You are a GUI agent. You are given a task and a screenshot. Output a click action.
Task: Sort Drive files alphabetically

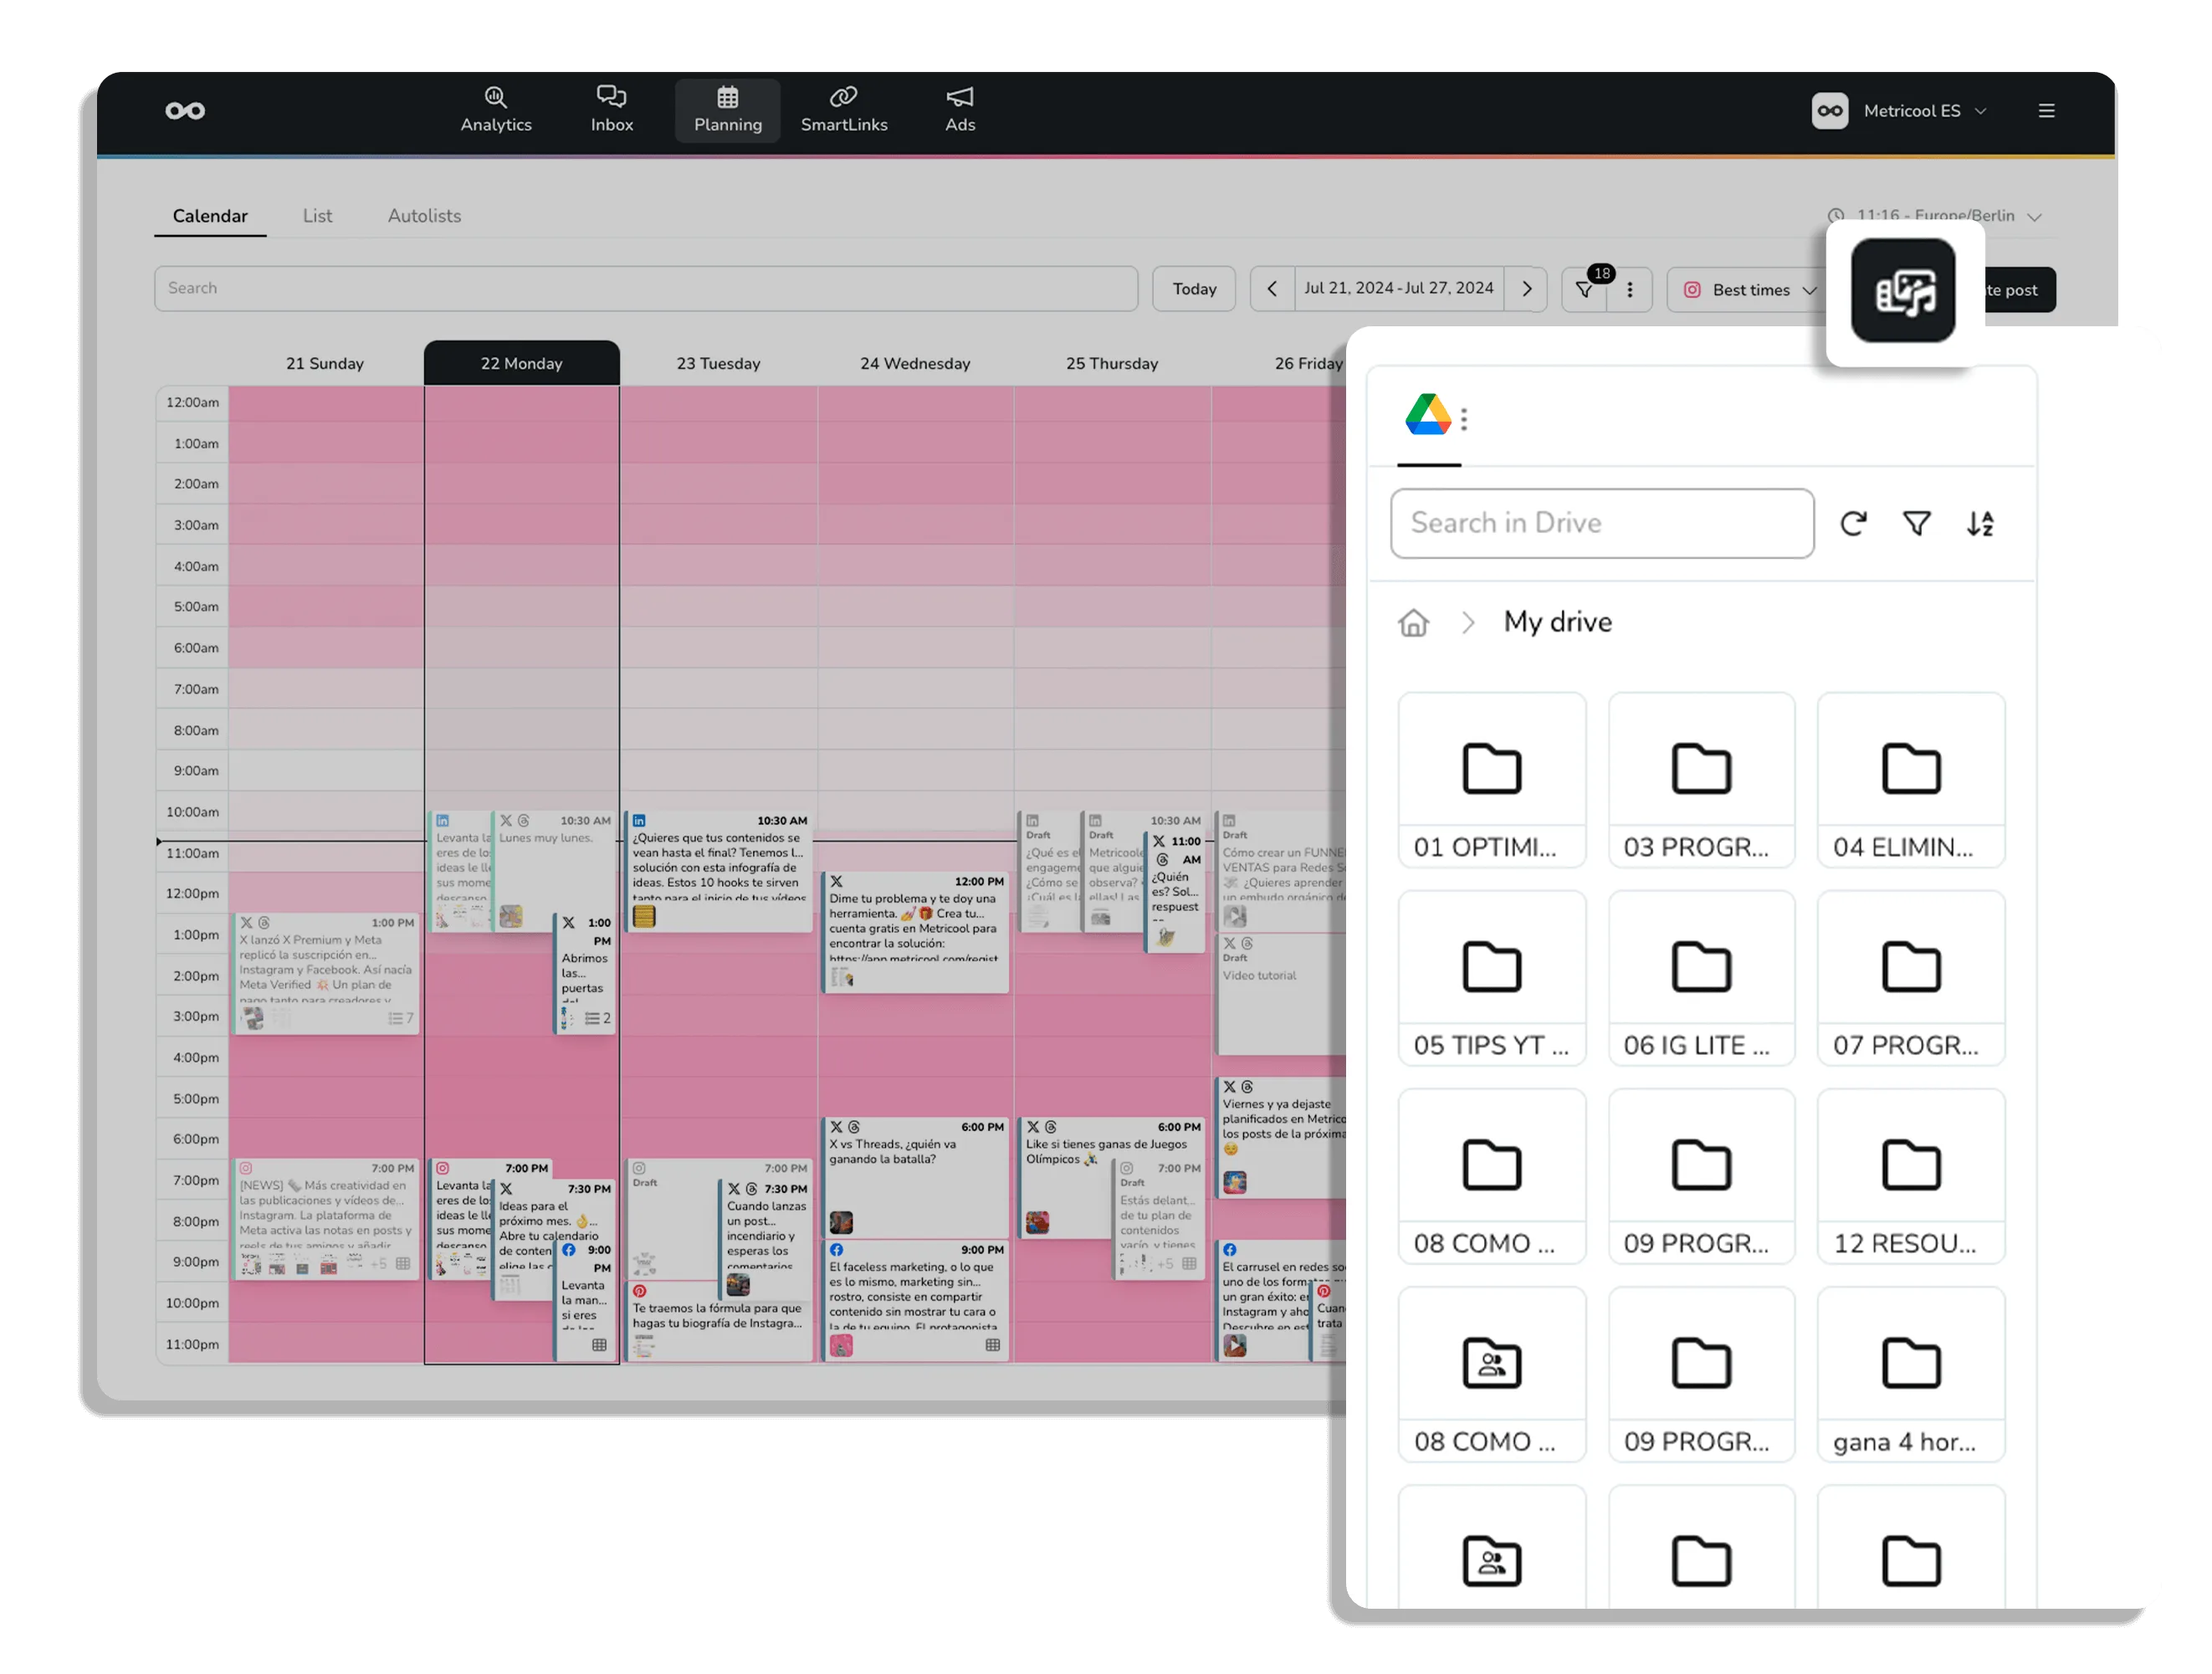1980,523
